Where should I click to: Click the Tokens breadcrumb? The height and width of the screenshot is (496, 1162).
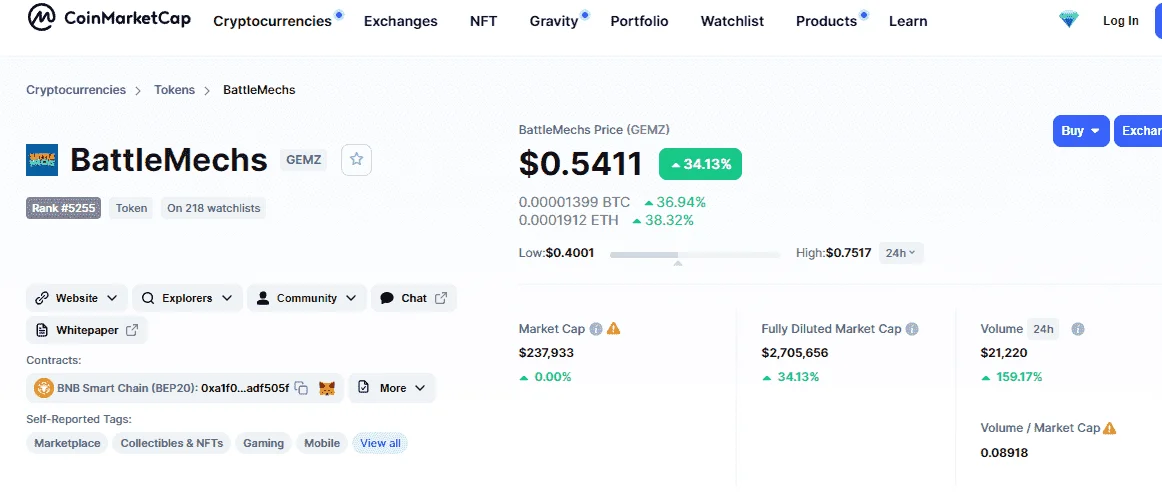(x=174, y=90)
